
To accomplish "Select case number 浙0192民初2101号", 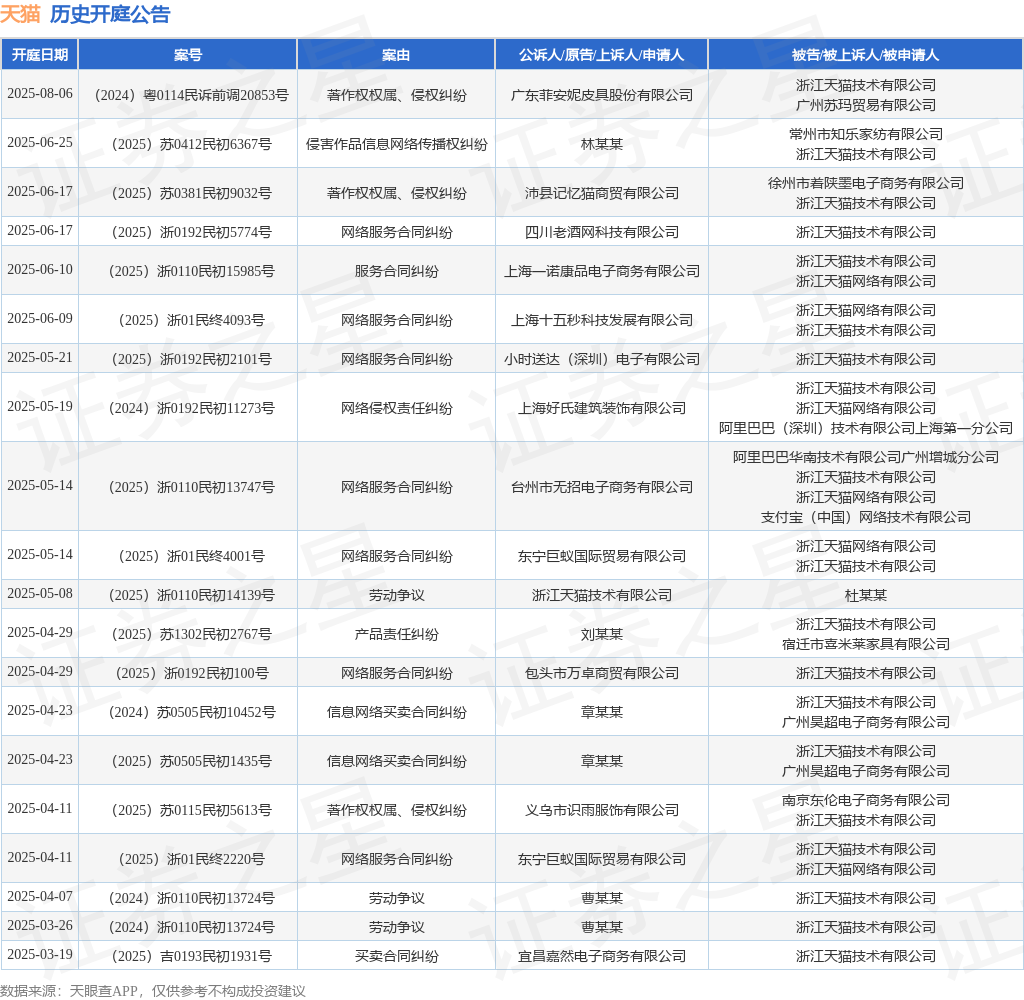I will (x=216, y=359).
